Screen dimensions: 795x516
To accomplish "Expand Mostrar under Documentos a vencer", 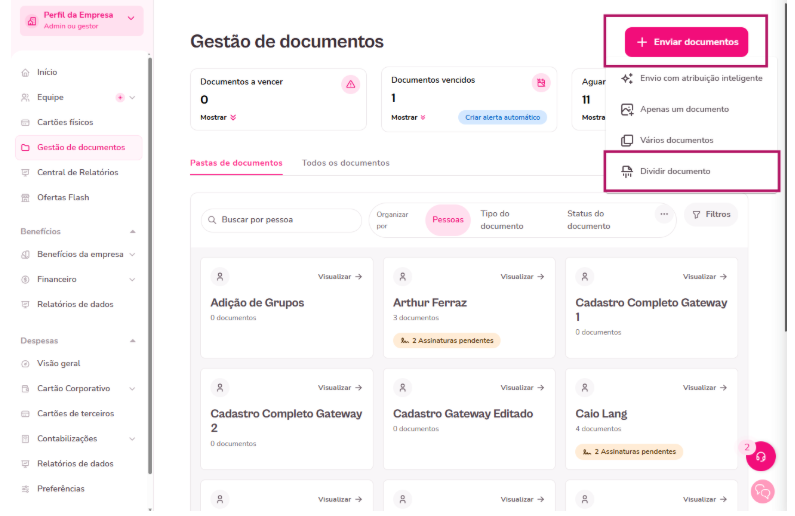I will tap(218, 118).
